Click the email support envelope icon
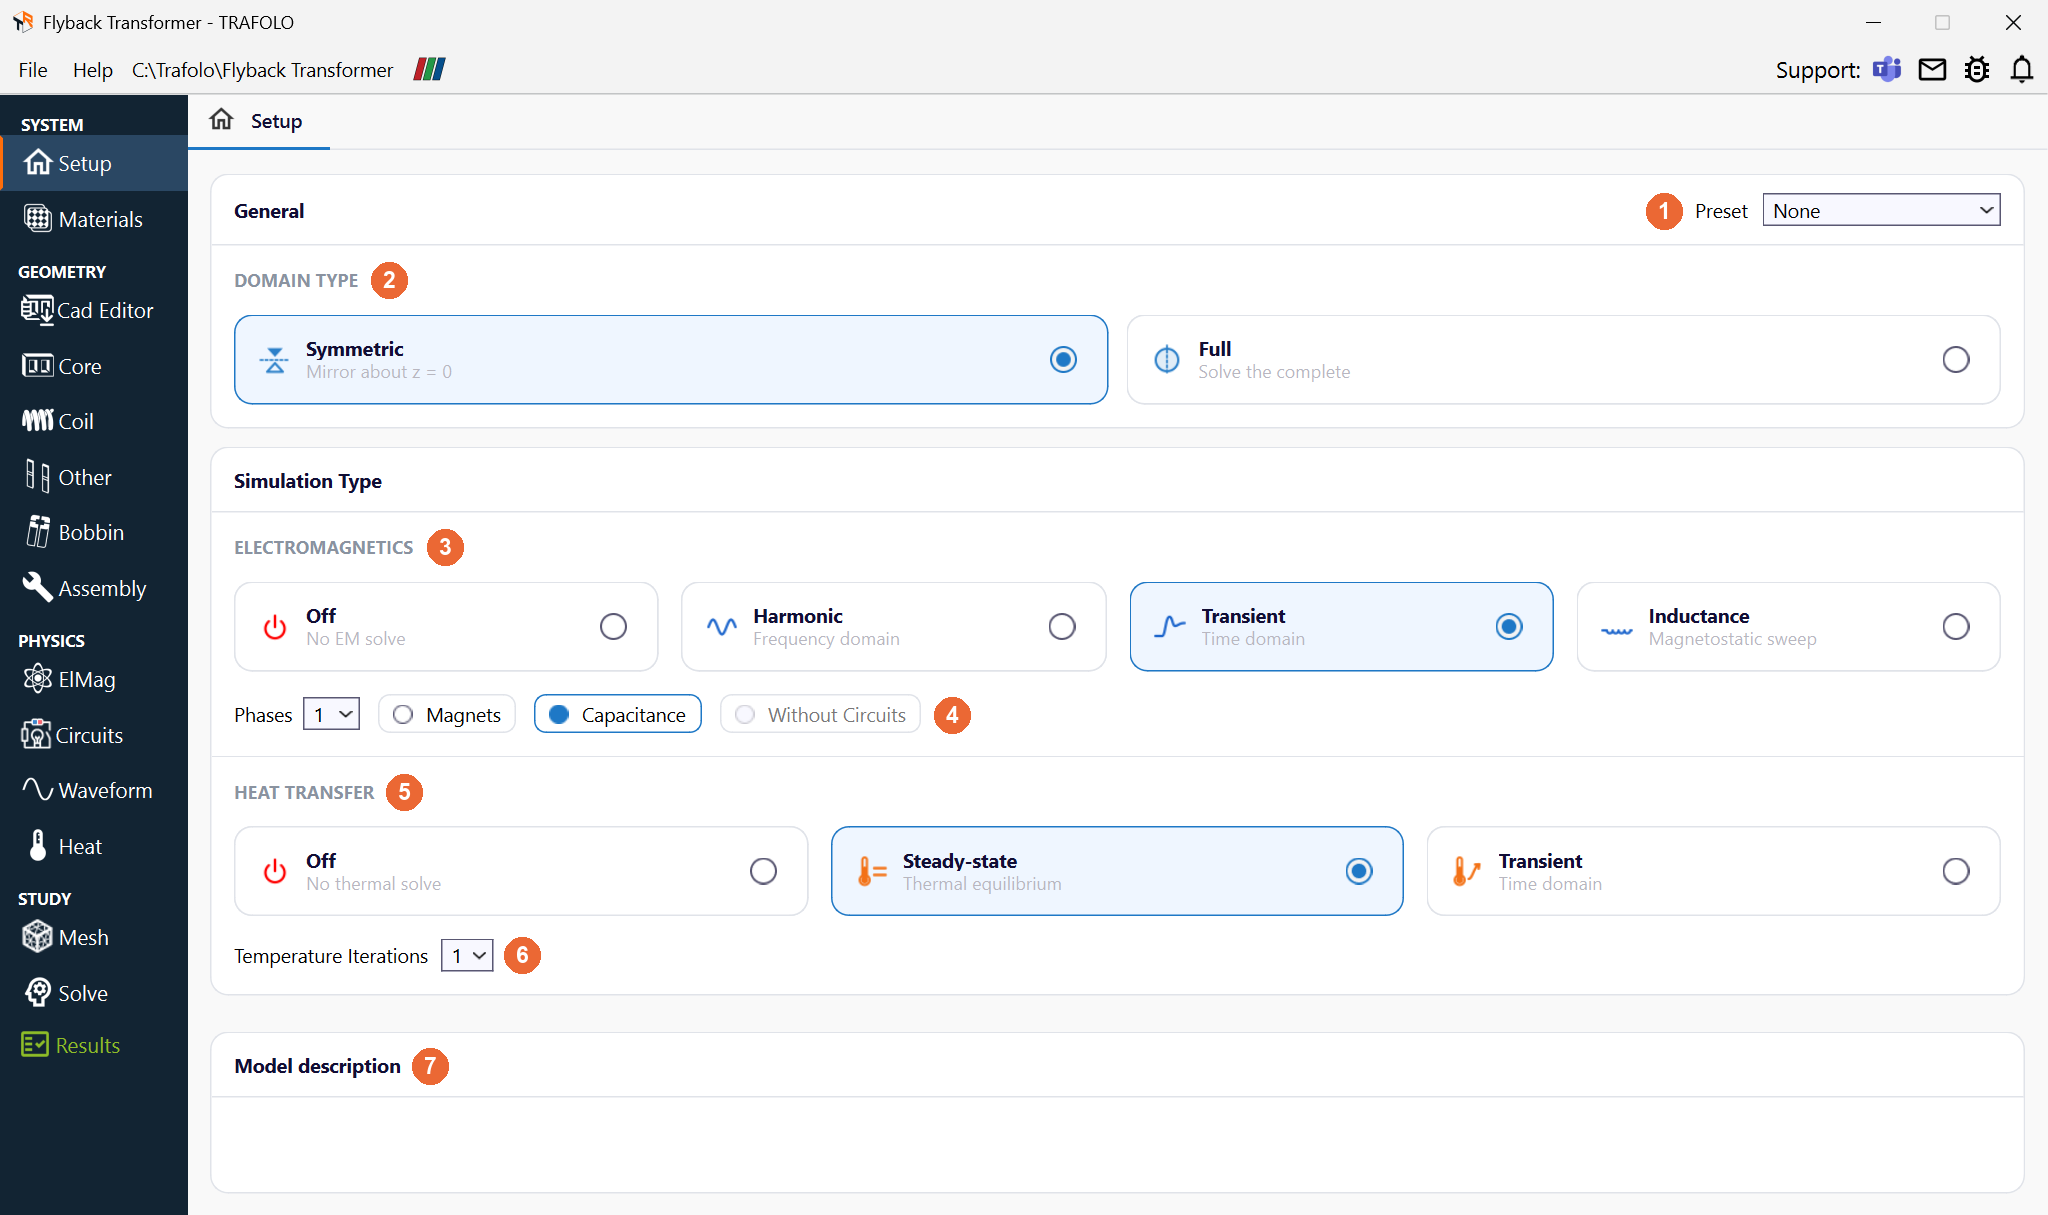The image size is (2048, 1215). pos(1932,69)
